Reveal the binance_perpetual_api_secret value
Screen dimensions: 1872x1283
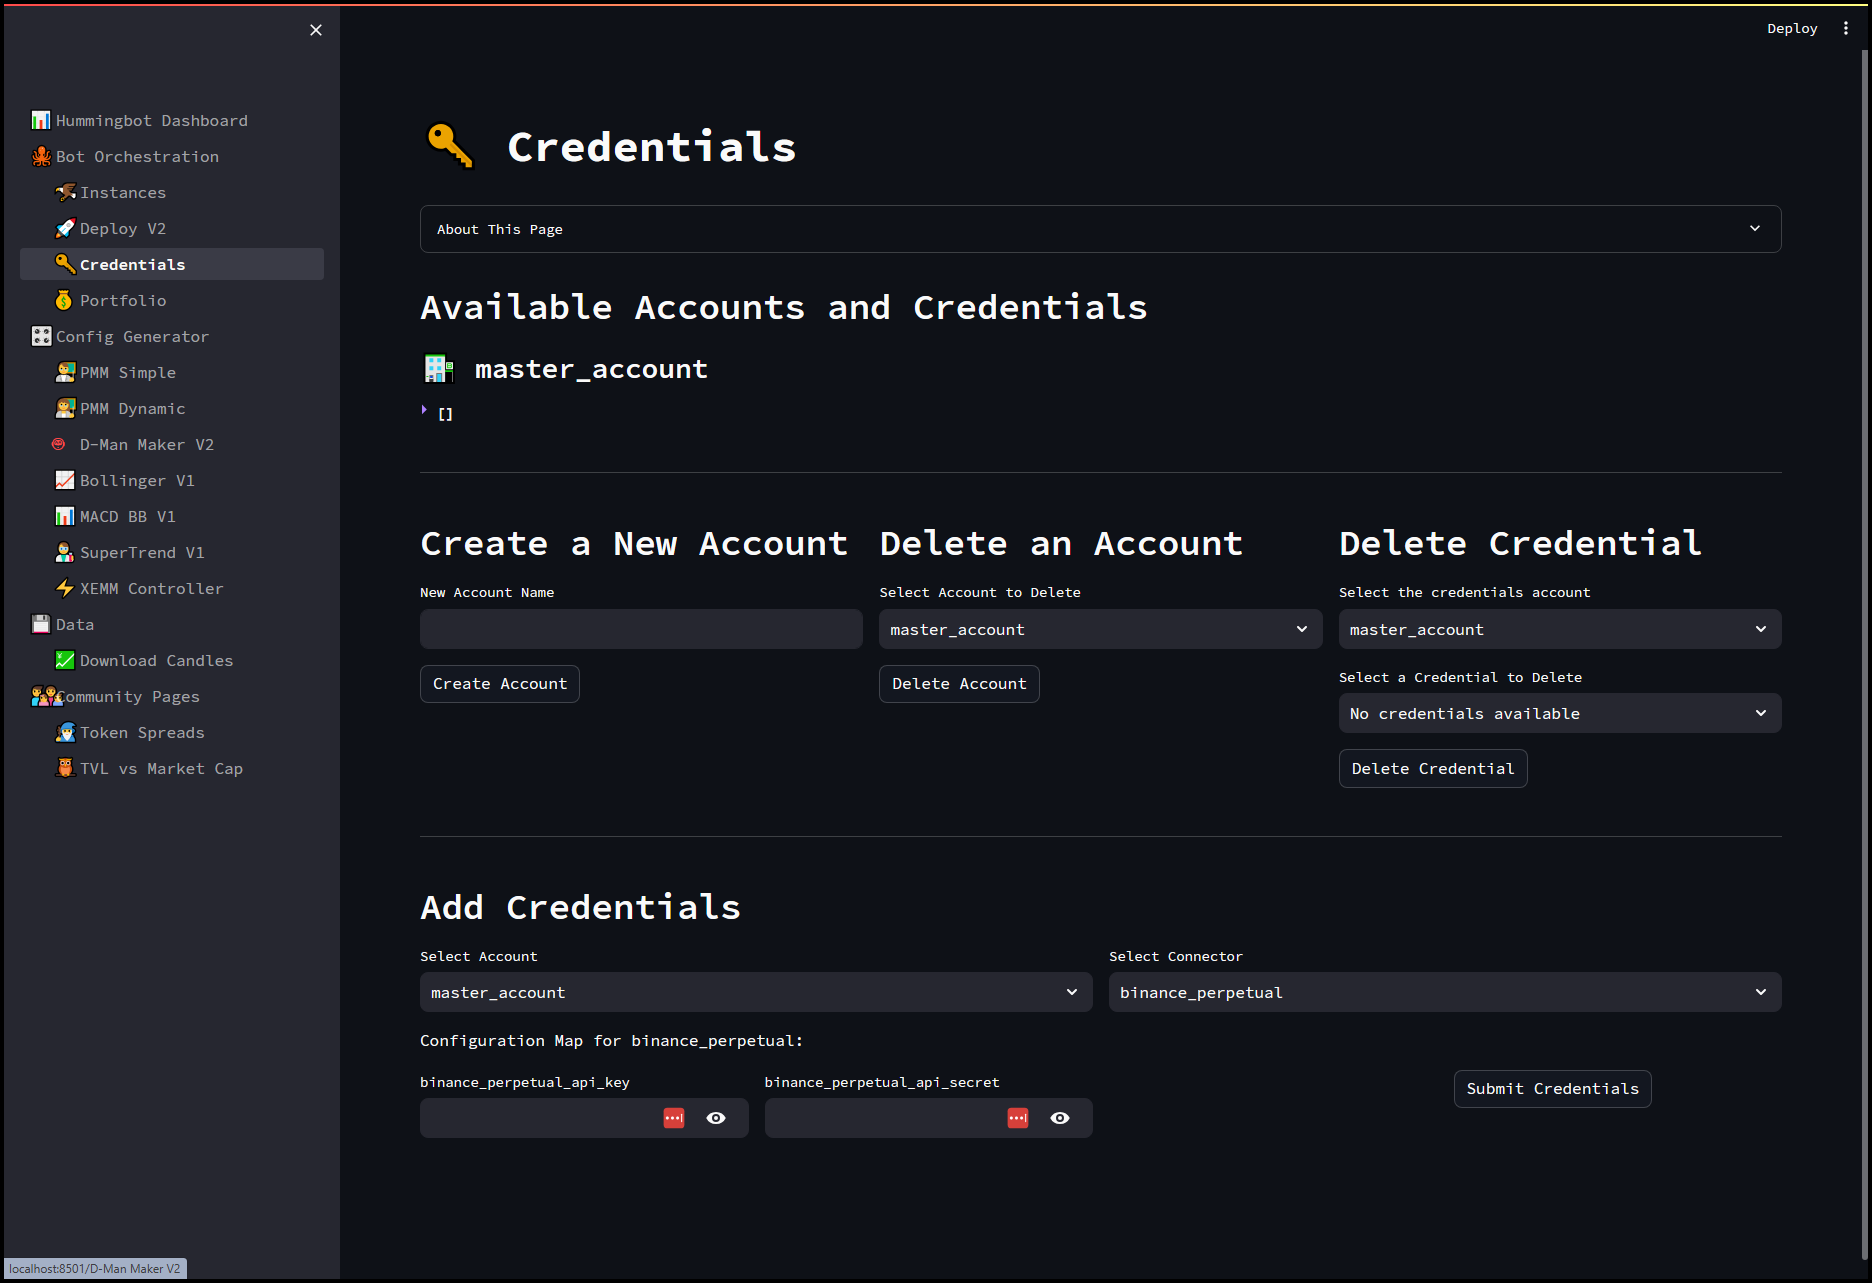[1060, 1118]
